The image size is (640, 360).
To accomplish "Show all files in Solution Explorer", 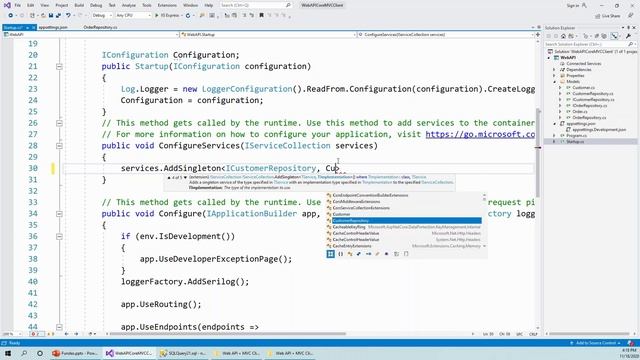I will pyautogui.click(x=604, y=36).
